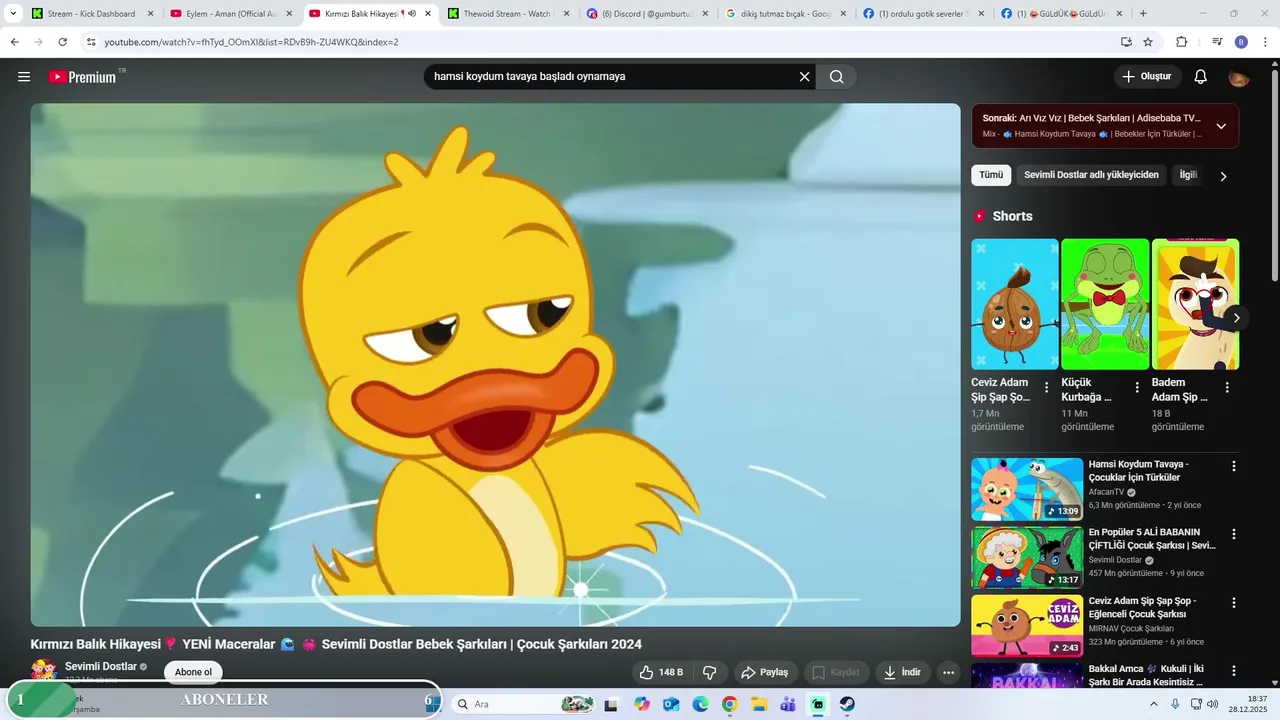Reload the page in Chrome
Image resolution: width=1280 pixels, height=720 pixels.
(x=62, y=42)
